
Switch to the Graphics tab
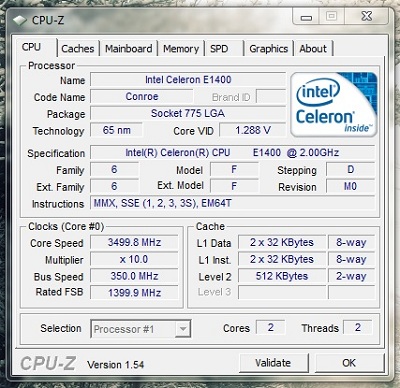pos(269,49)
